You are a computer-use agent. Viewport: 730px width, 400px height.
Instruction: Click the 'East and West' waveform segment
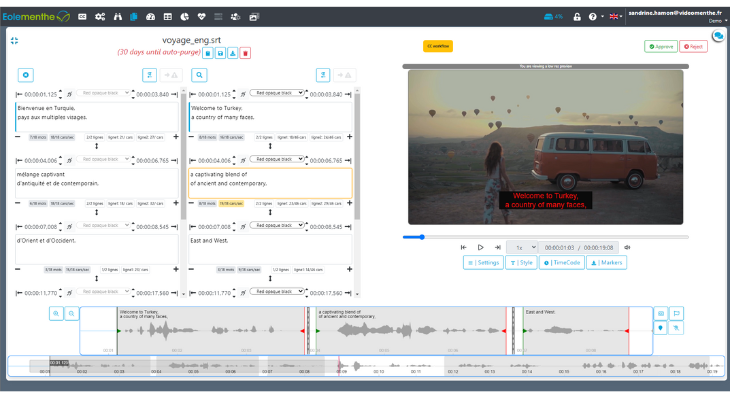point(576,331)
